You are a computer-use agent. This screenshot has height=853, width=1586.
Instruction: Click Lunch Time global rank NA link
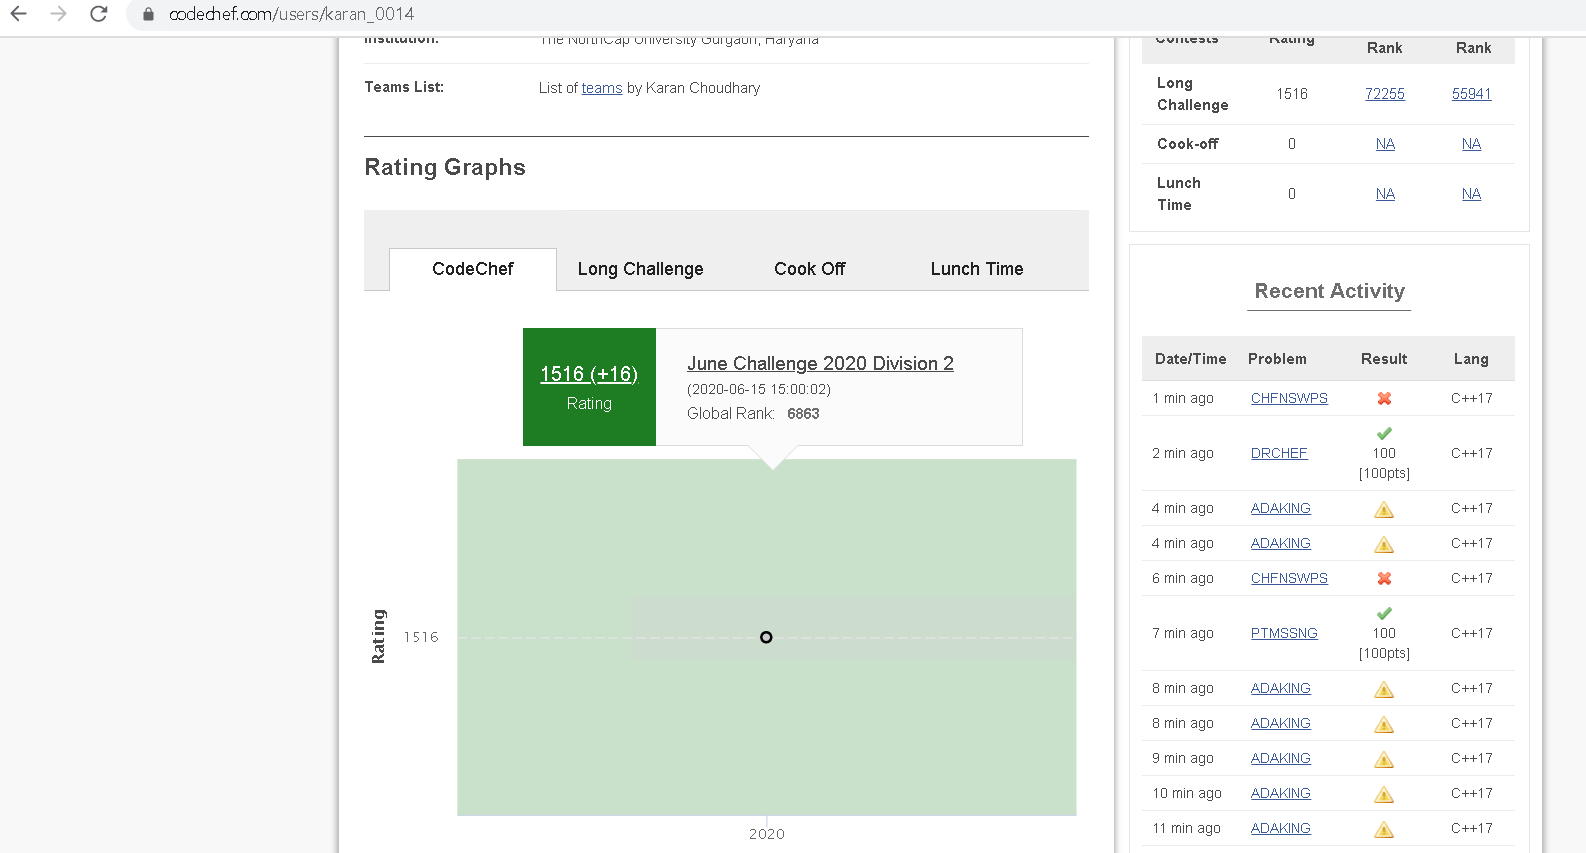click(1385, 194)
